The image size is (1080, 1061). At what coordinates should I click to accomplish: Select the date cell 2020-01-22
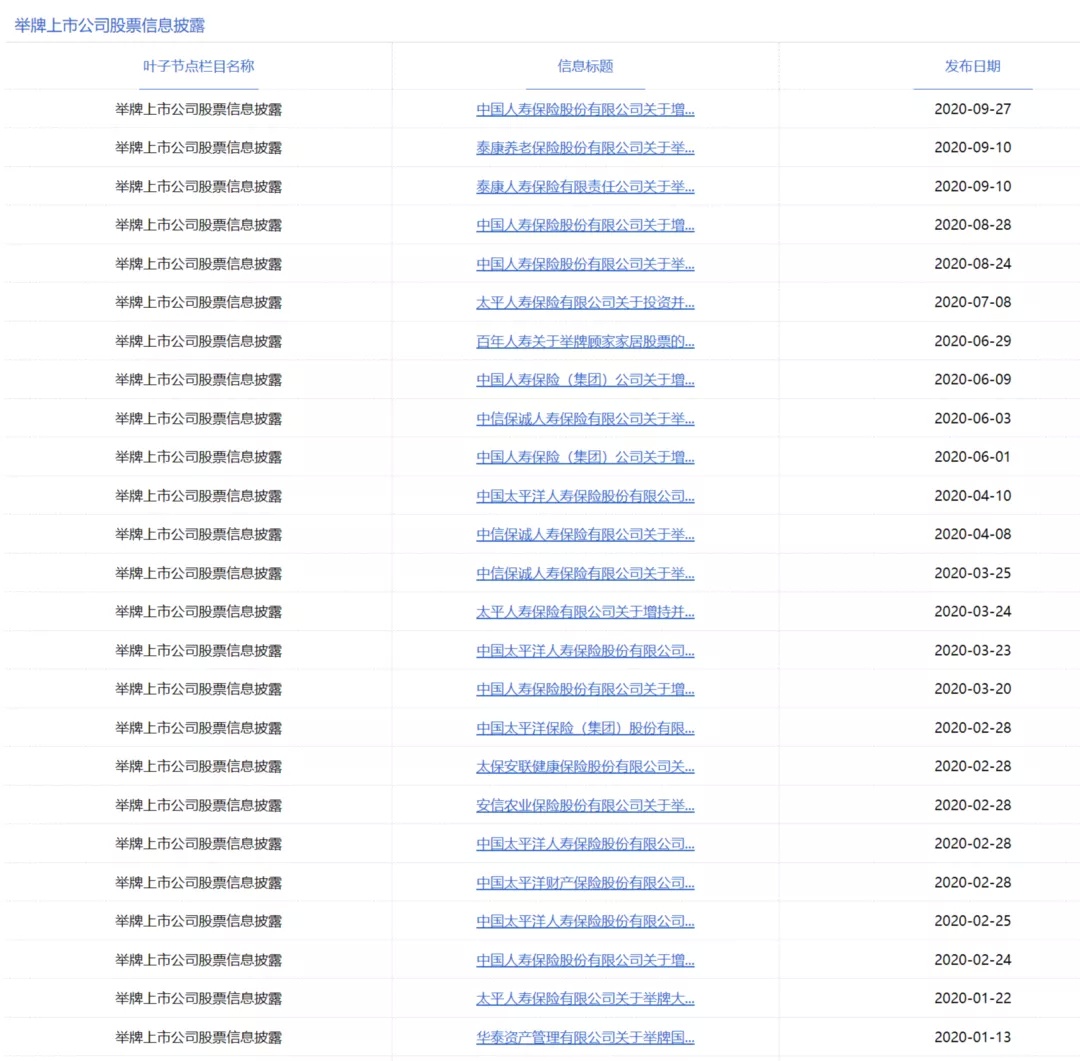[x=973, y=998]
